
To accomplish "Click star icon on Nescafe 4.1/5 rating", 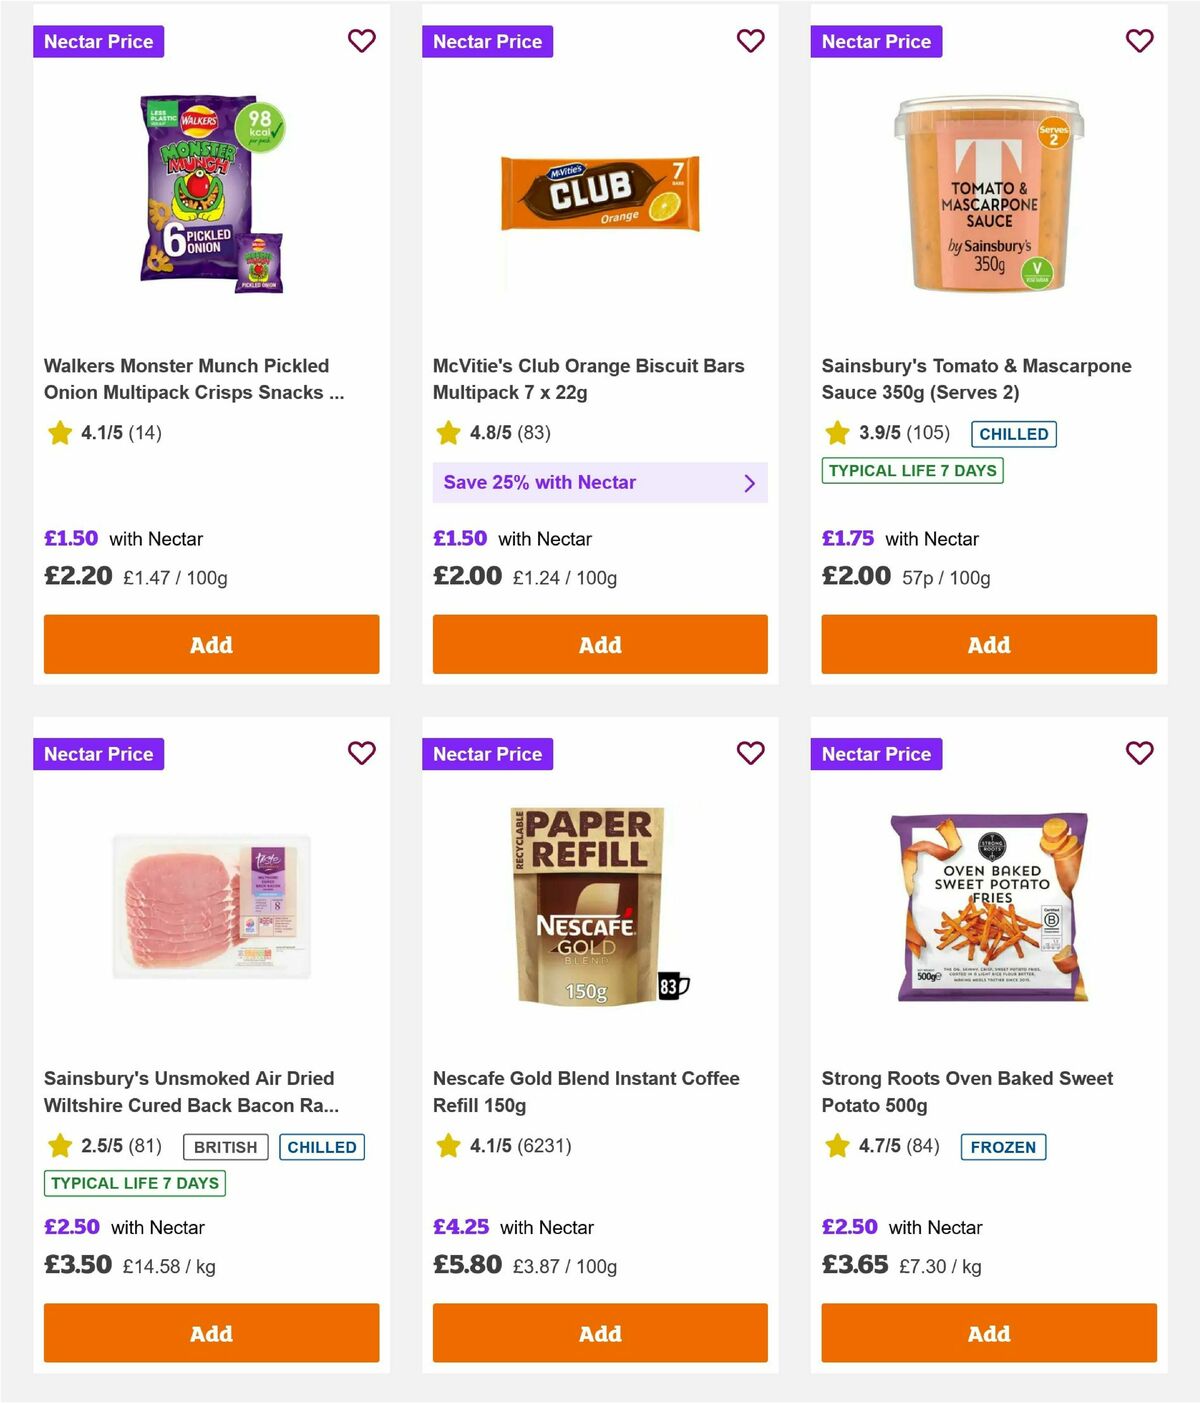I will 447,1146.
